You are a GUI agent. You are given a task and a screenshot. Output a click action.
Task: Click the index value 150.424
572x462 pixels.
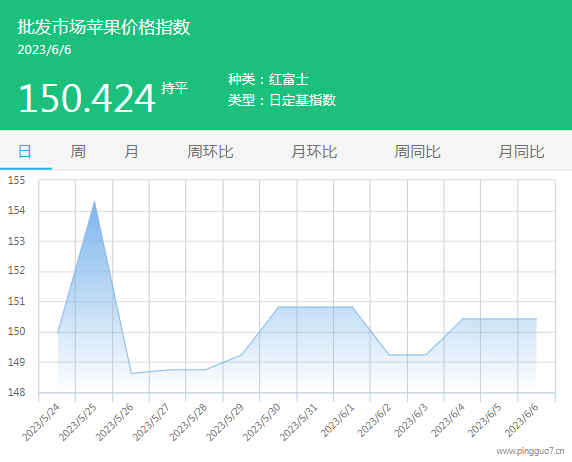87,98
